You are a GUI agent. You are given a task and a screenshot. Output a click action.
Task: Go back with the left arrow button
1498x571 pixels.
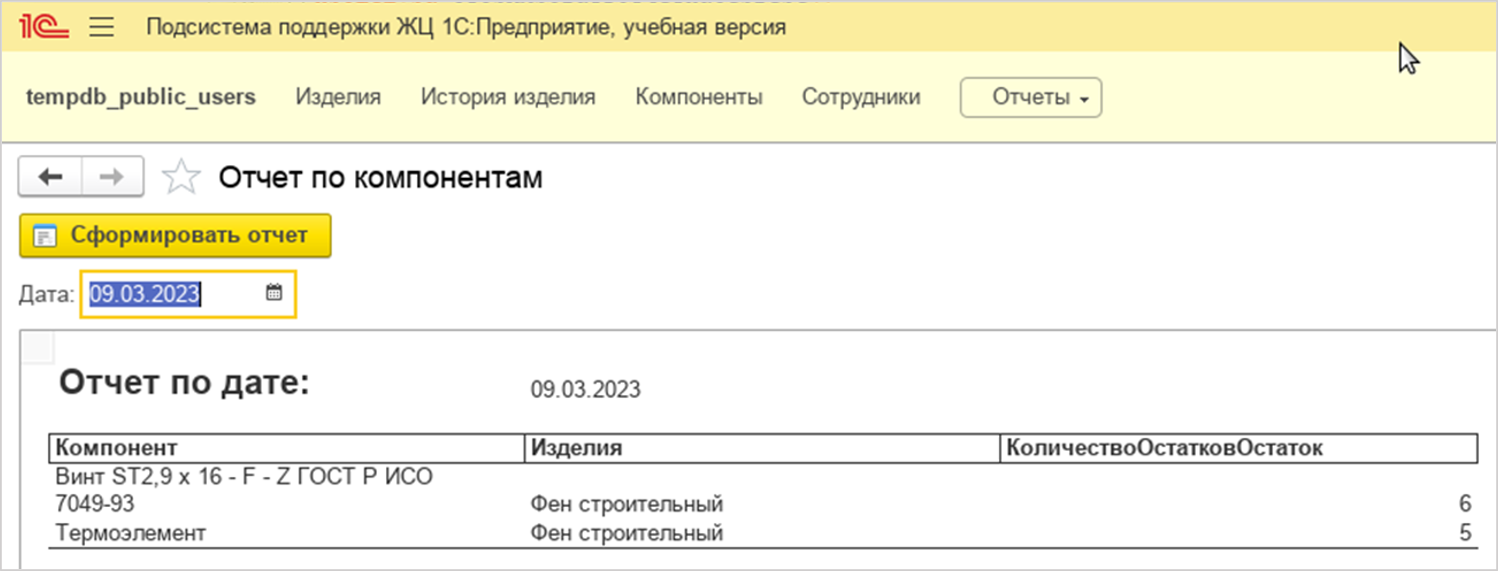point(50,177)
